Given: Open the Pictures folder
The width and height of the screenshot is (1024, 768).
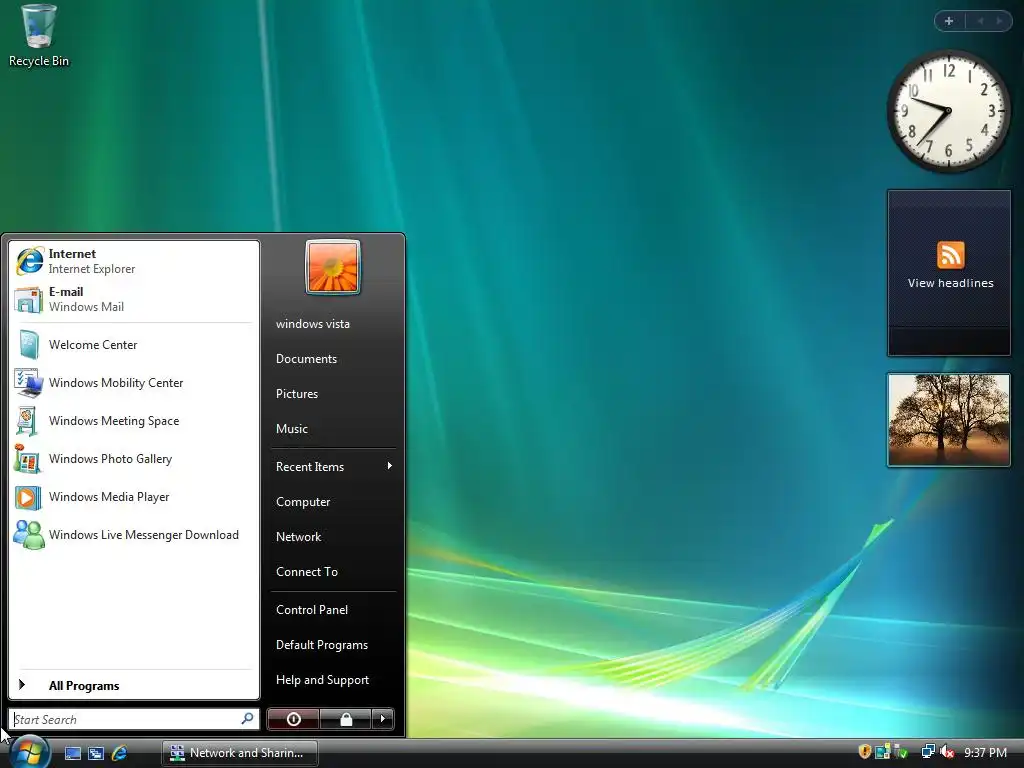Looking at the screenshot, I should [x=333, y=394].
